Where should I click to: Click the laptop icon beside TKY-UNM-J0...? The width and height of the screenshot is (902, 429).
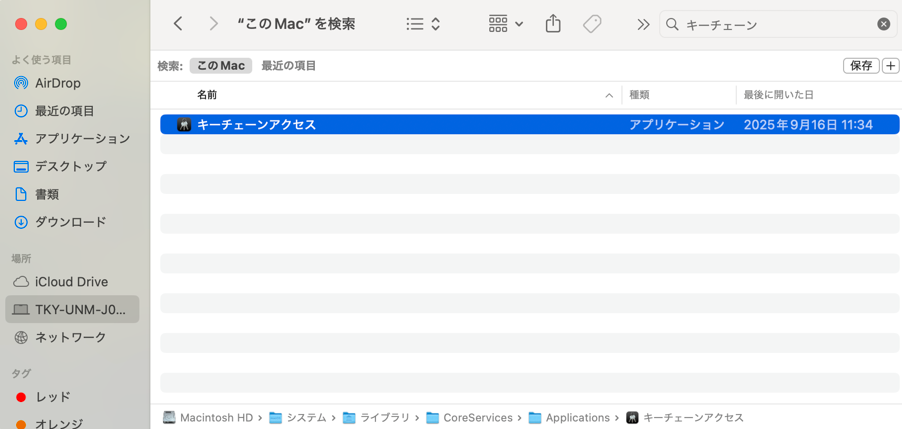point(21,309)
